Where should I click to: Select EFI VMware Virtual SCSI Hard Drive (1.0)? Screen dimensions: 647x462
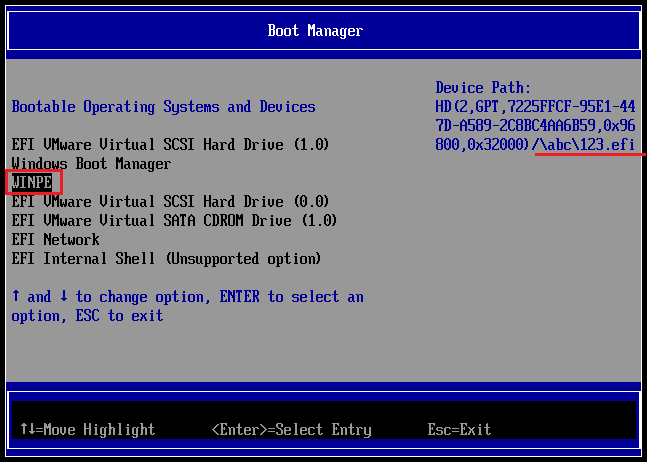[170, 145]
